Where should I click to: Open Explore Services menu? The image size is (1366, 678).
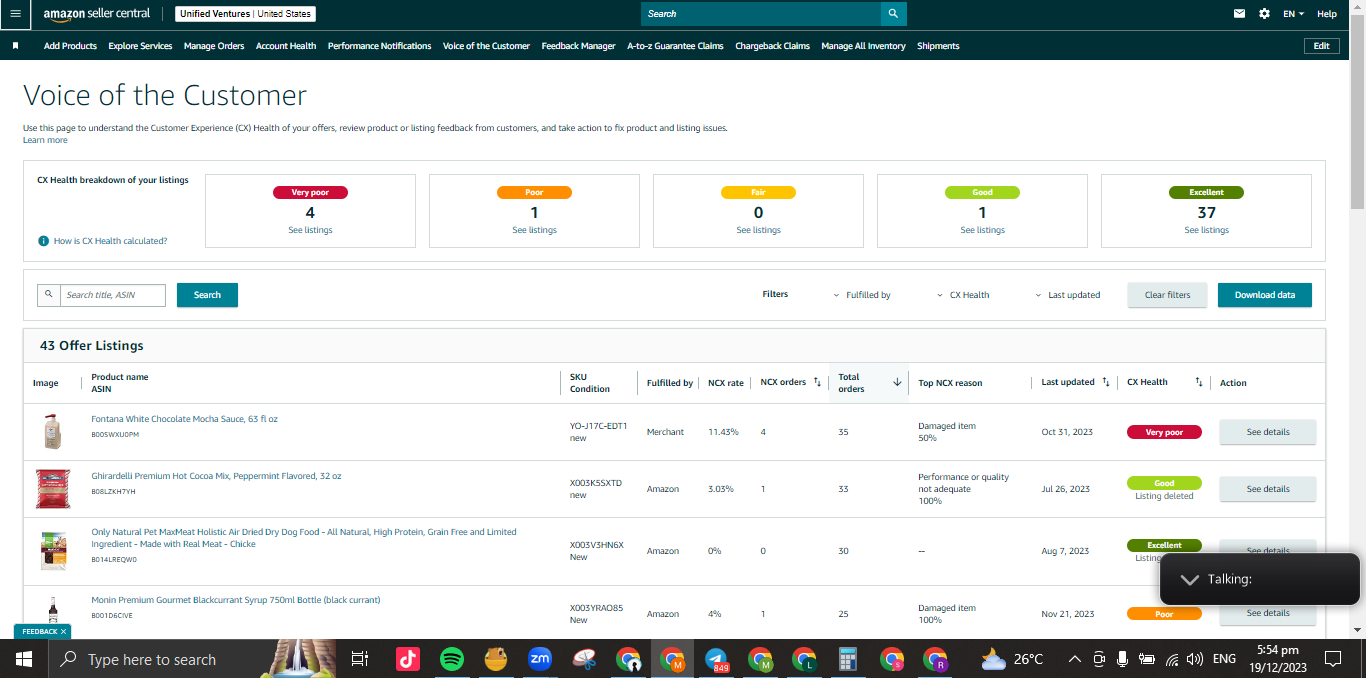pyautogui.click(x=140, y=46)
